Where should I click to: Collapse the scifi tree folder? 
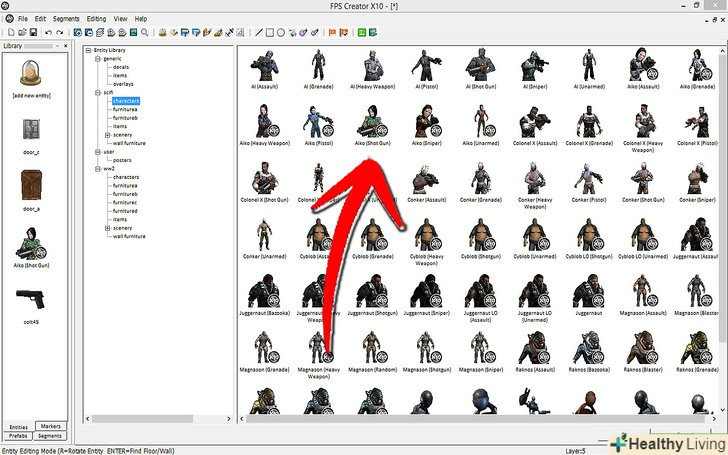[98, 92]
